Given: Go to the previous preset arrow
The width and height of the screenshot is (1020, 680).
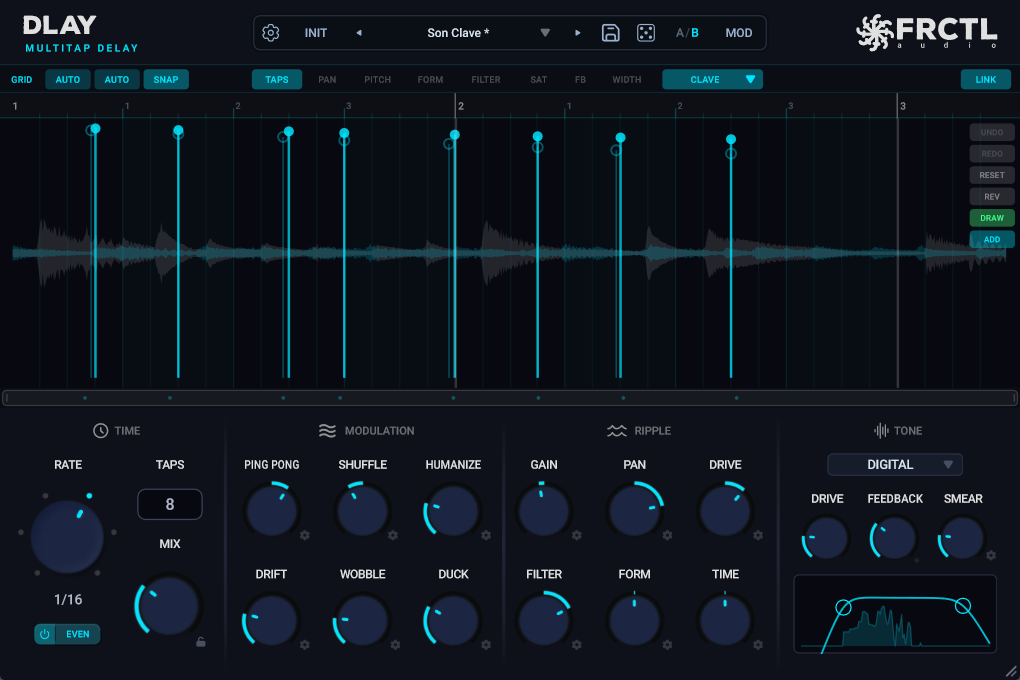Looking at the screenshot, I should [358, 33].
